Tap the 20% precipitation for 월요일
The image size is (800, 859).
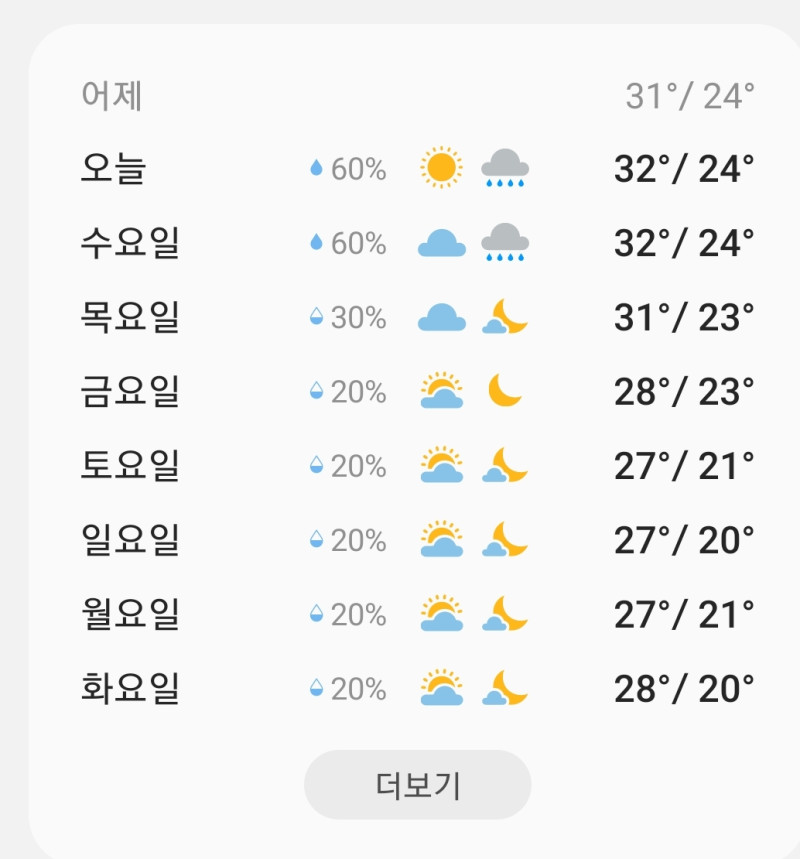[358, 615]
